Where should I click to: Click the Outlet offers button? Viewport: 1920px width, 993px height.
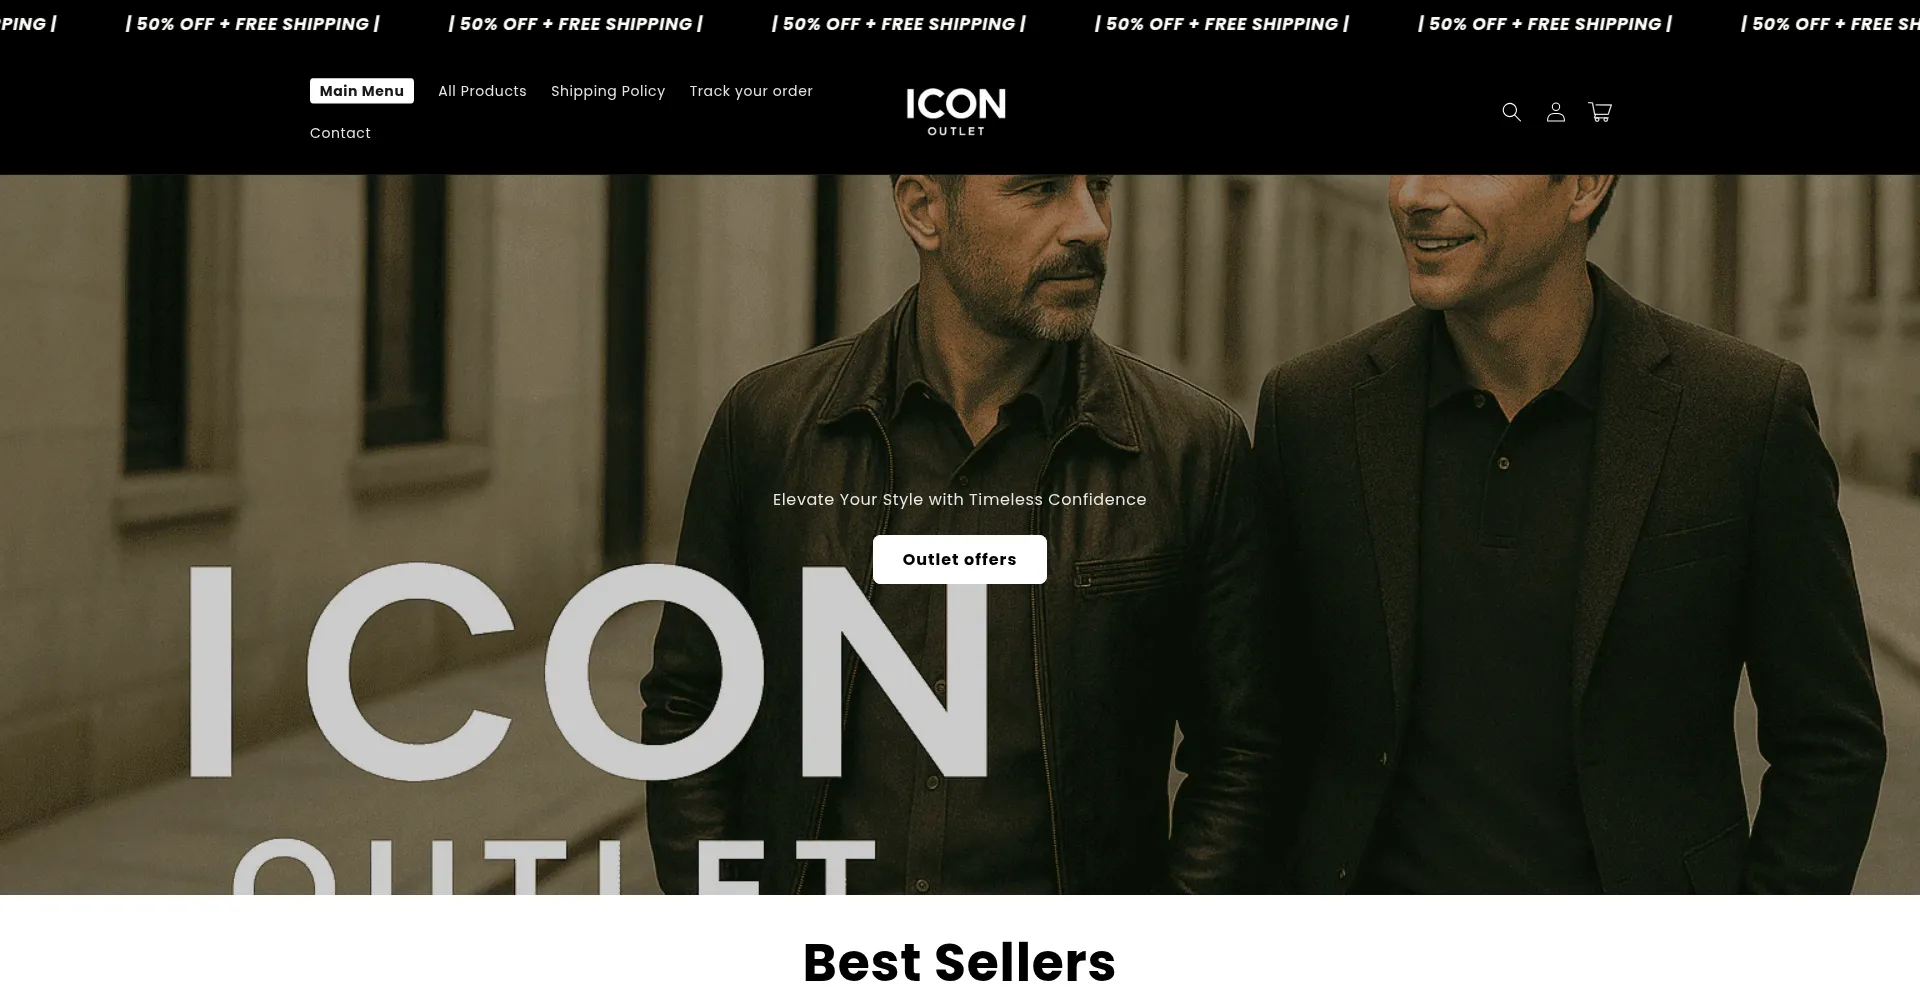pyautogui.click(x=959, y=559)
